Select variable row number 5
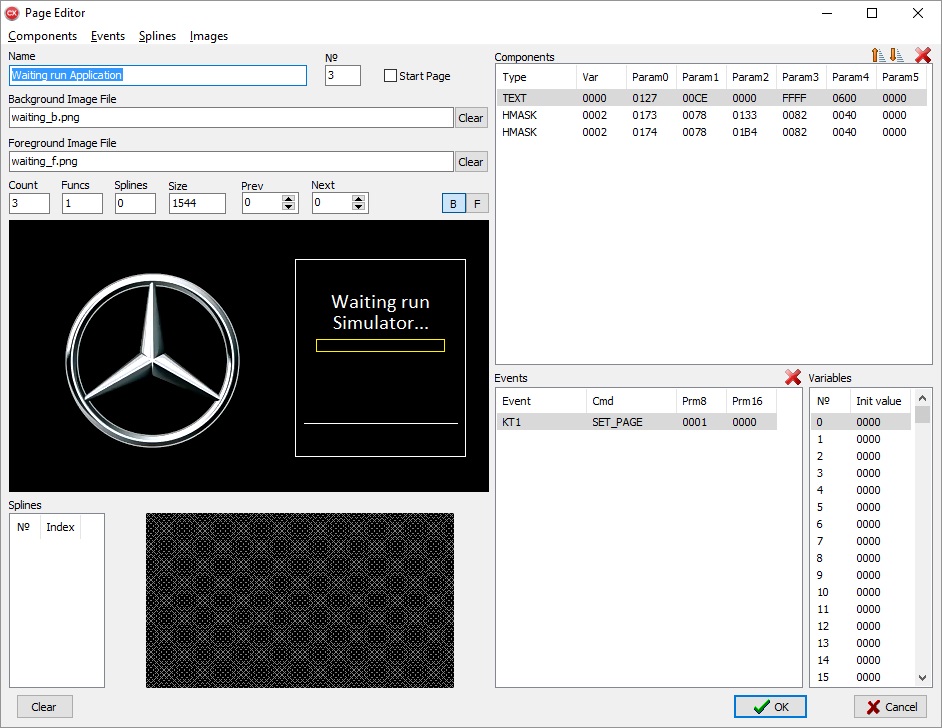942x728 pixels. [x=861, y=507]
